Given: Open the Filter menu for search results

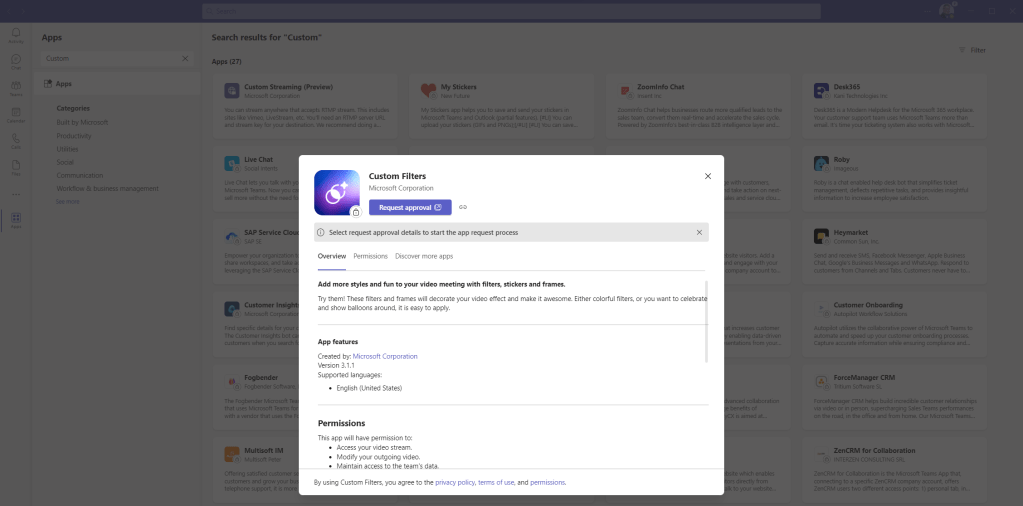Looking at the screenshot, I should tap(971, 50).
